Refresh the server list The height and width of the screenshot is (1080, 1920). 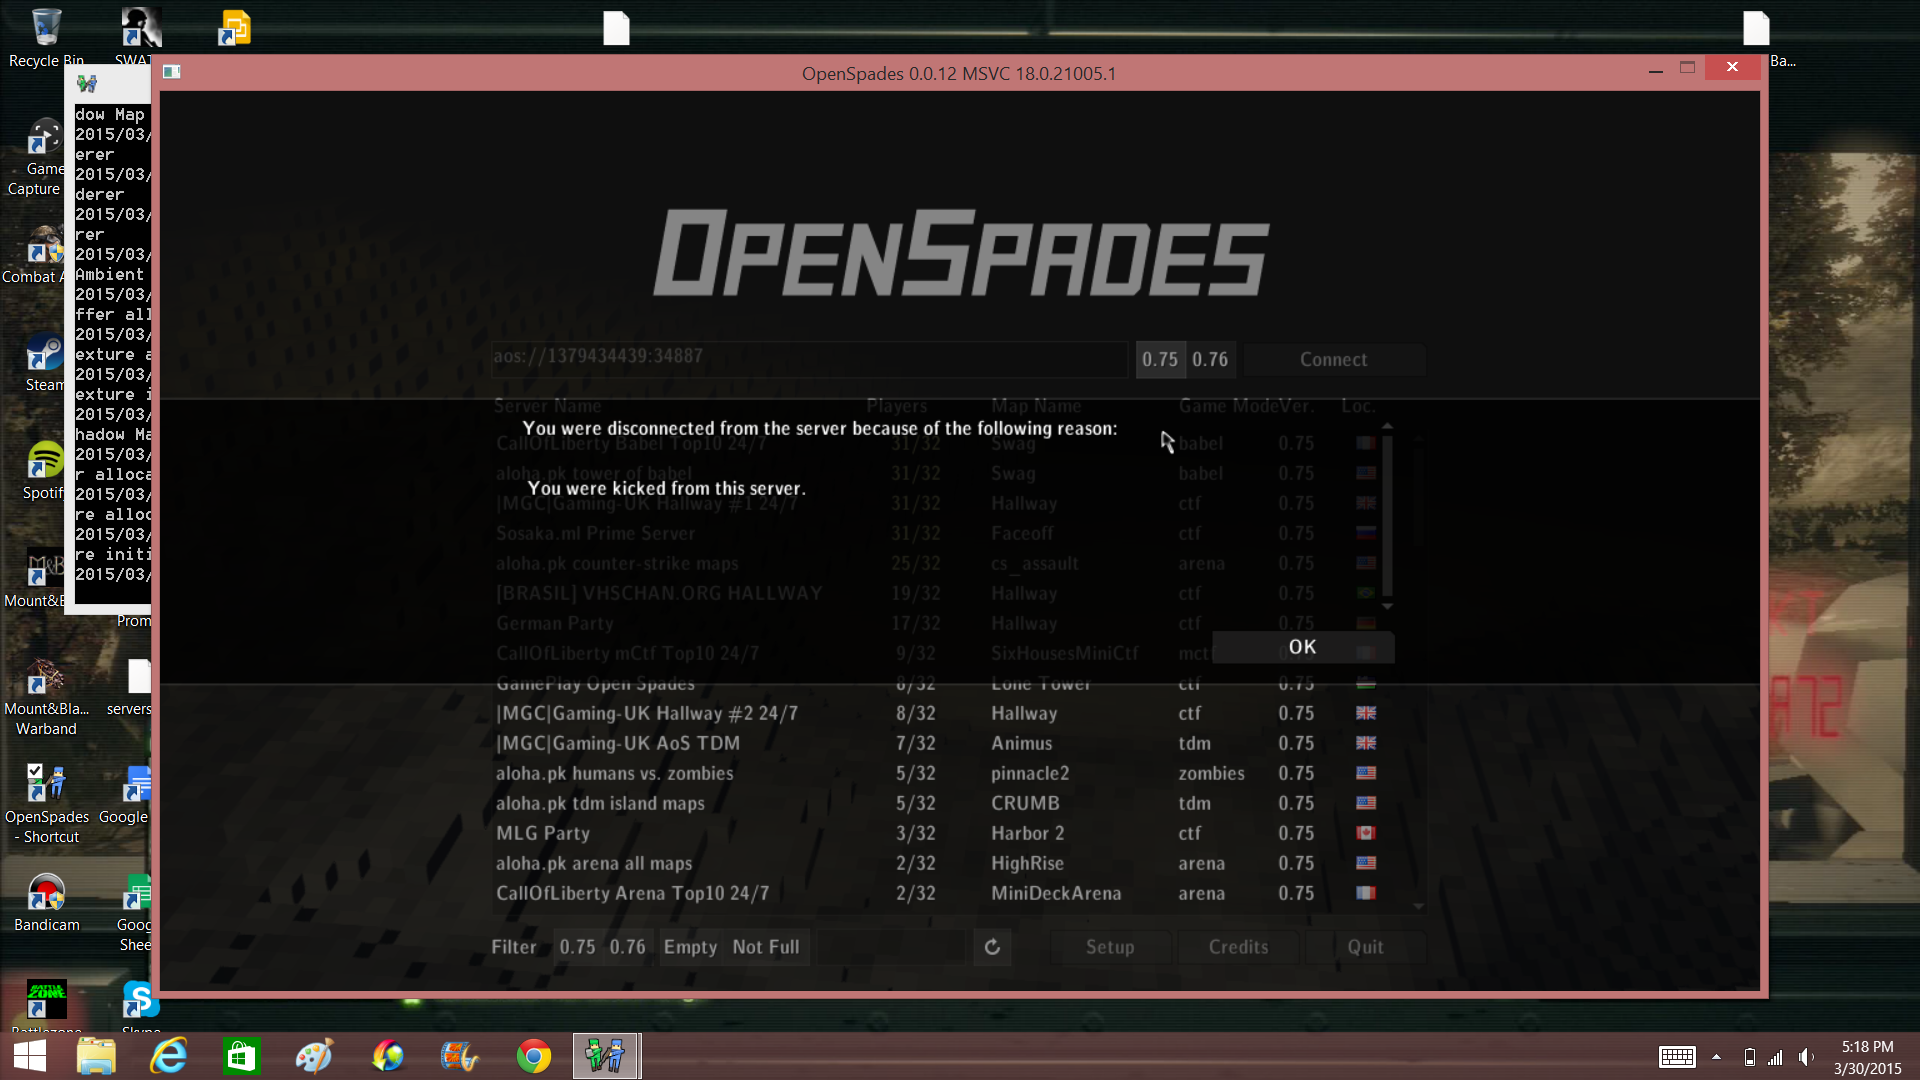coord(992,947)
